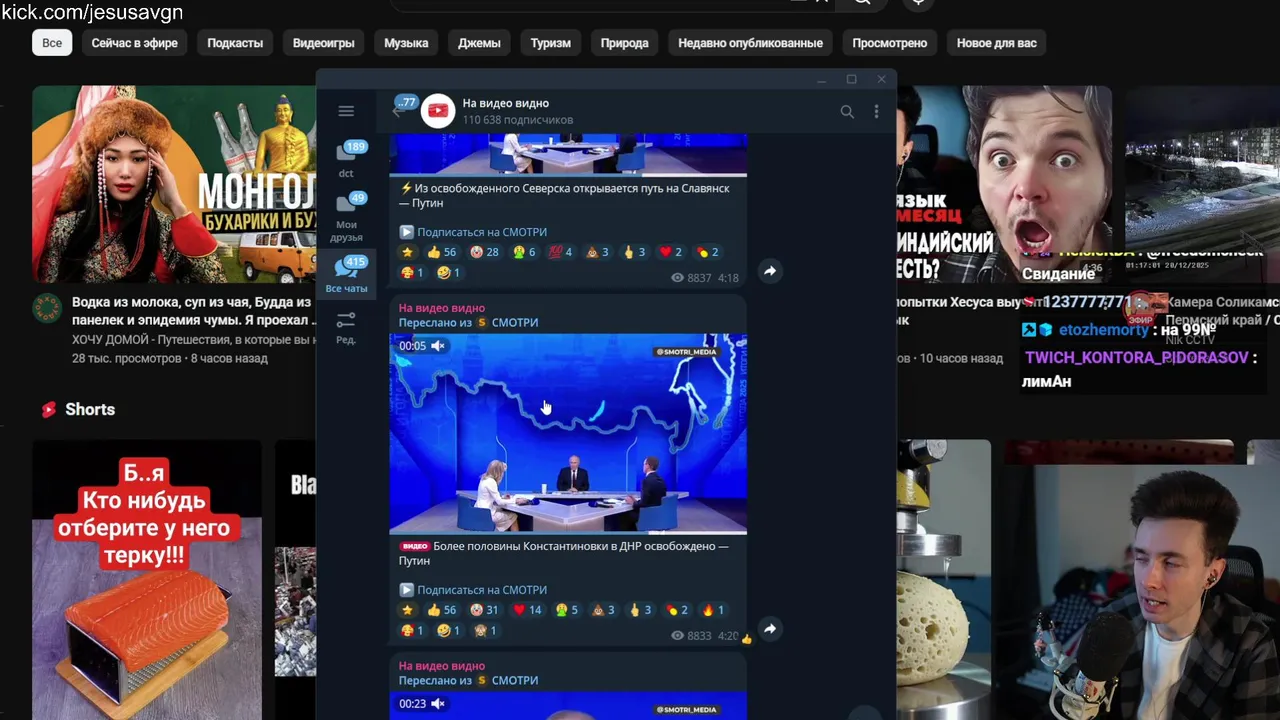The image size is (1280, 720).
Task: Select the Недавно опубликованные chip on YouTube
Action: 750,43
